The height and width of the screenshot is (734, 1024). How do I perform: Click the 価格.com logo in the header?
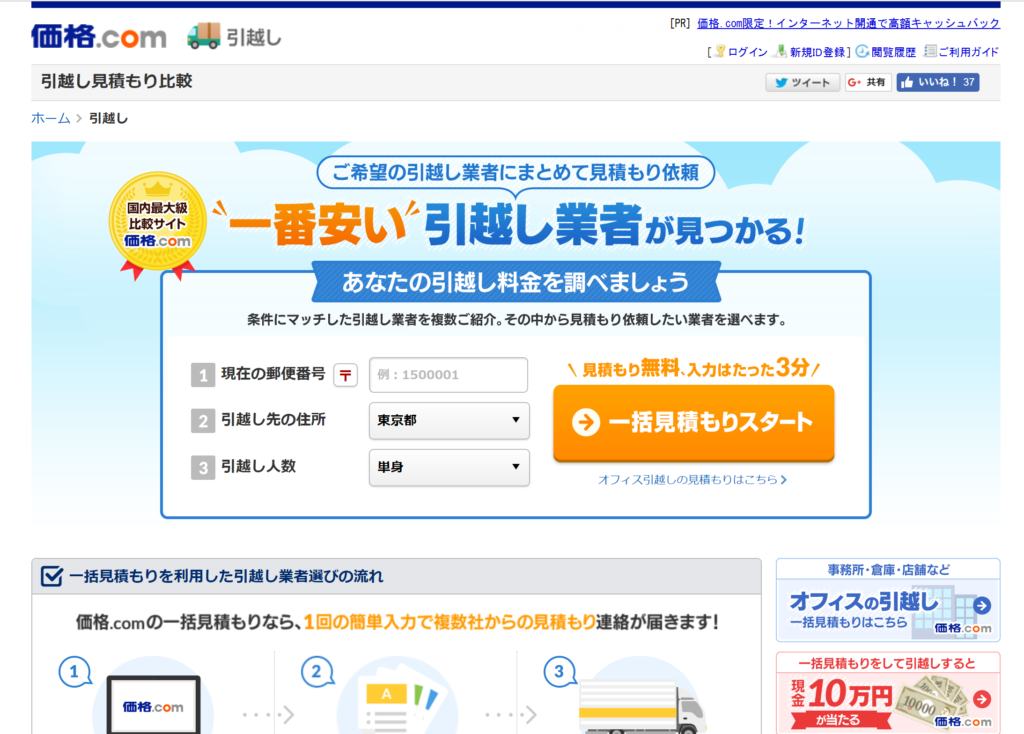coord(99,37)
